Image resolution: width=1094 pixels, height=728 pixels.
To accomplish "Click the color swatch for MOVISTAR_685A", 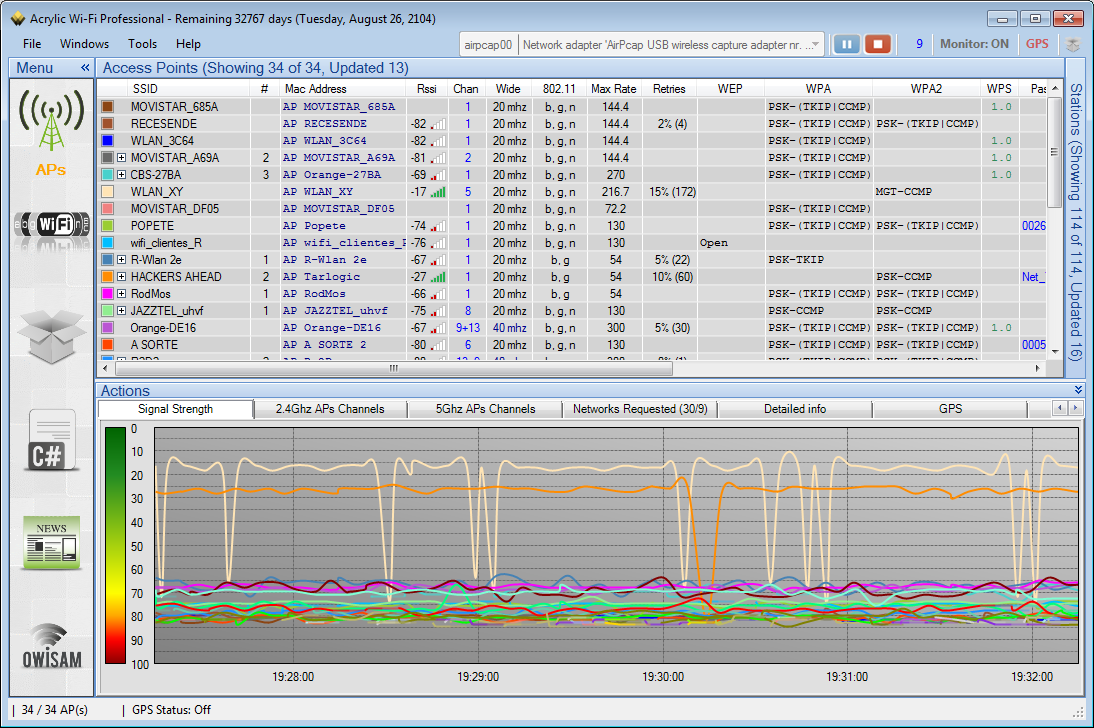I will click(107, 107).
